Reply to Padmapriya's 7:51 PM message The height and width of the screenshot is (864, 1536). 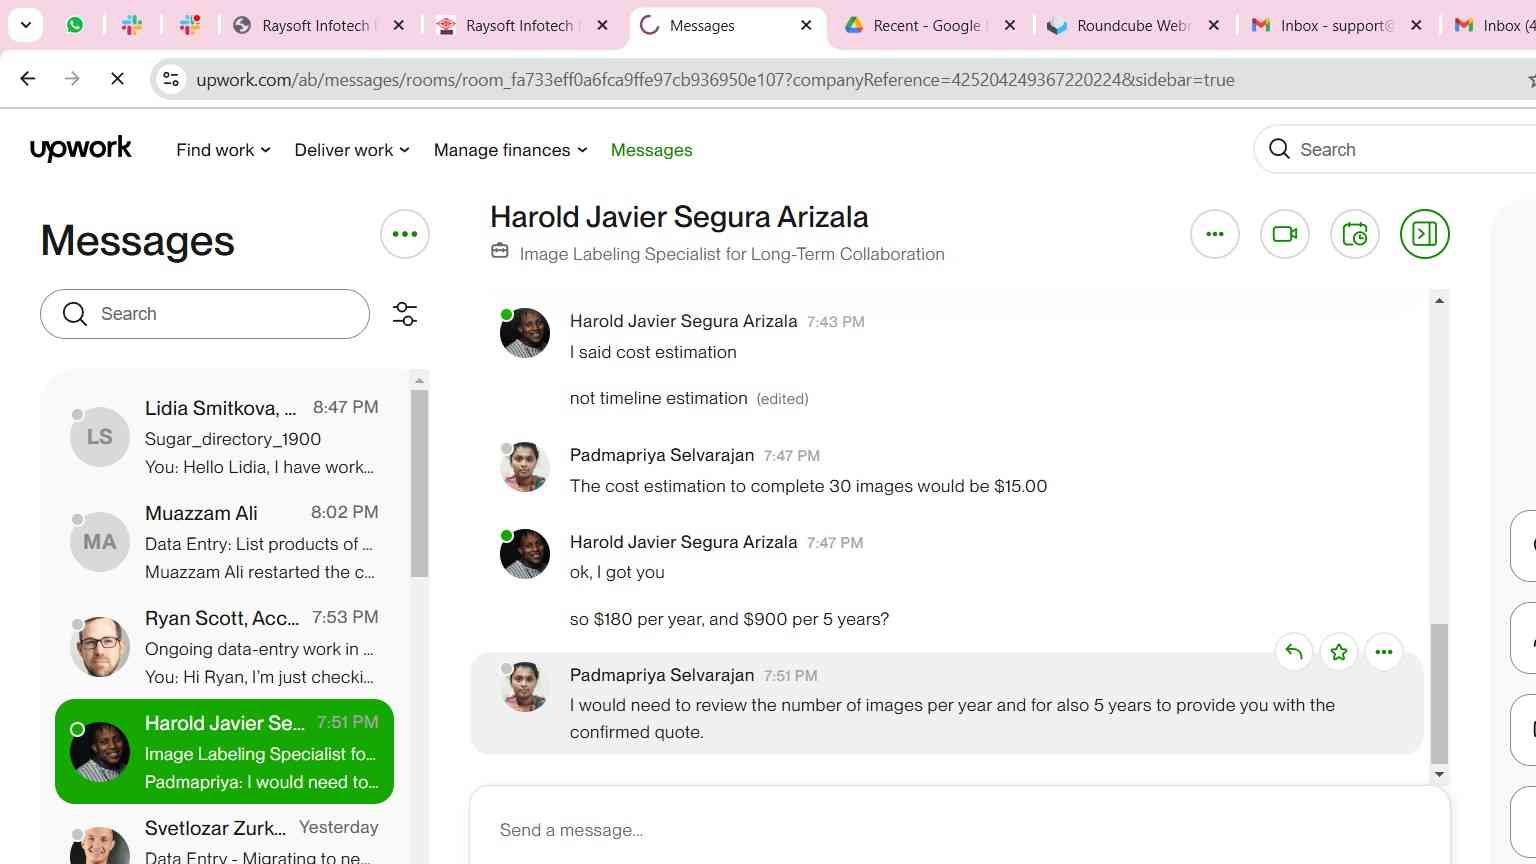1294,652
